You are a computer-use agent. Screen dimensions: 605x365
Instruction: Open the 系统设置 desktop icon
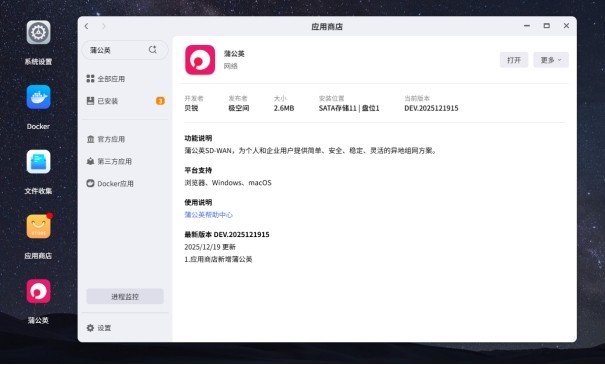[38, 32]
